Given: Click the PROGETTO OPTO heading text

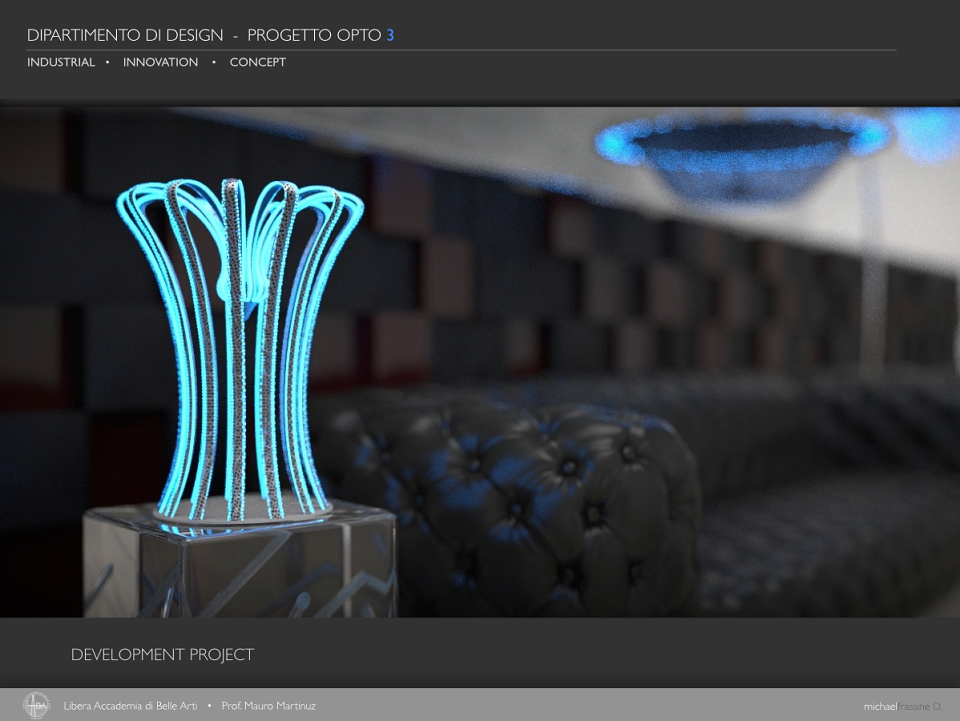Looking at the screenshot, I should click(x=314, y=35).
